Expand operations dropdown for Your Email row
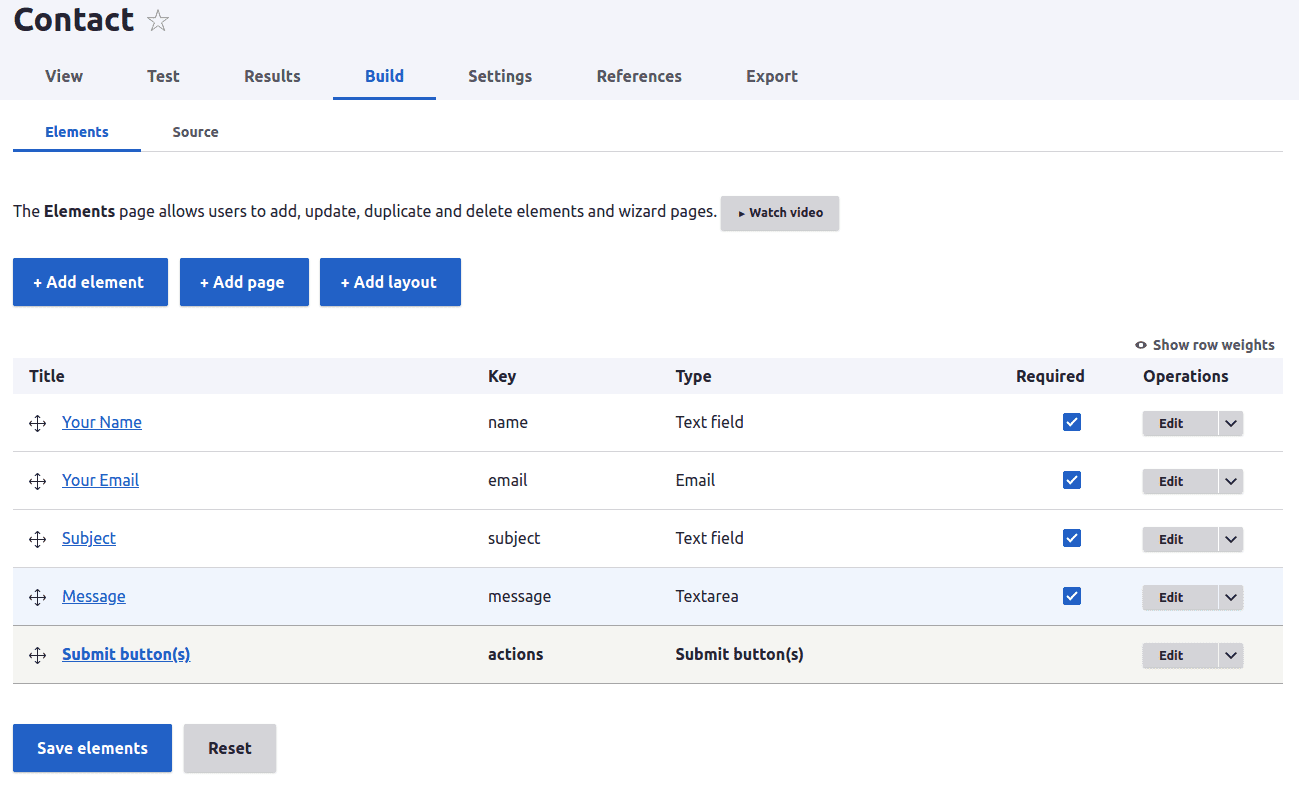The width and height of the screenshot is (1299, 797). [x=1231, y=481]
